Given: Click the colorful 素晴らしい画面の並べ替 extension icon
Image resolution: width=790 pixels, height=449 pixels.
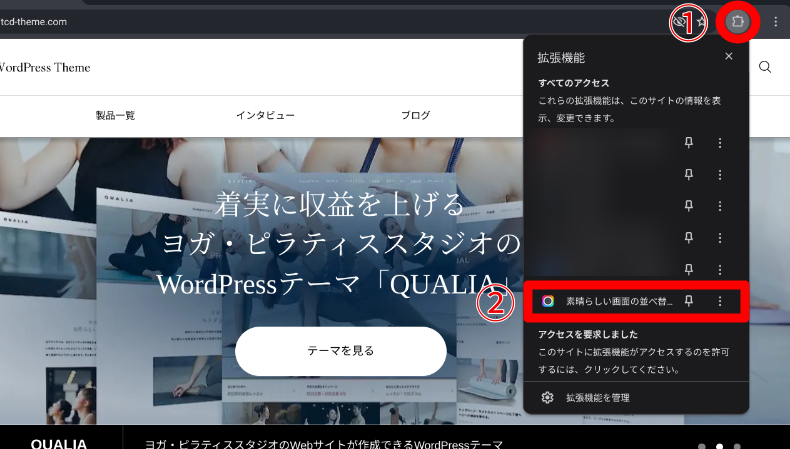Looking at the screenshot, I should [548, 301].
